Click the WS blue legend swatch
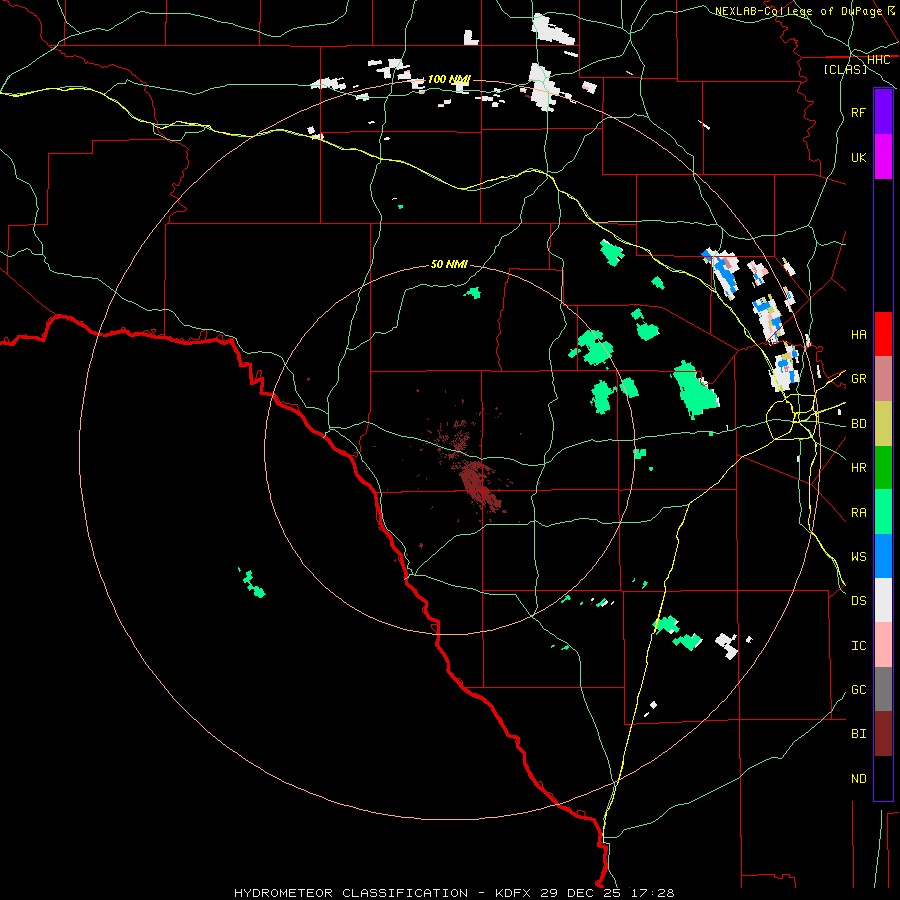Image resolution: width=900 pixels, height=900 pixels. click(x=883, y=556)
